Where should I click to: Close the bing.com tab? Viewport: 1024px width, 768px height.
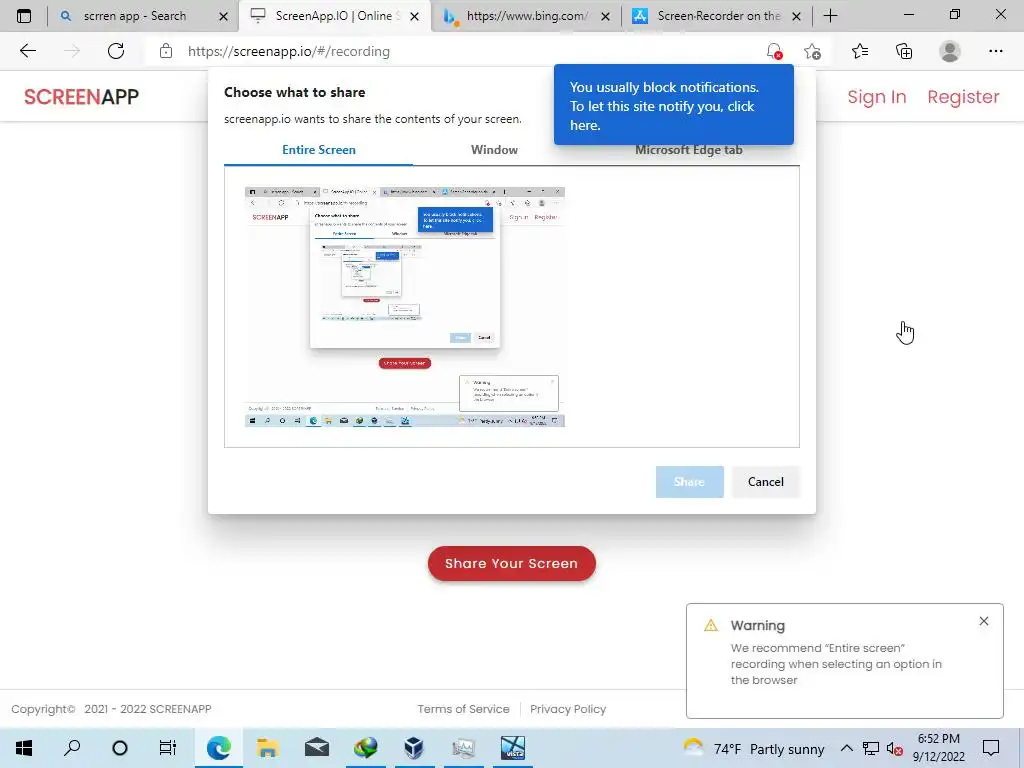point(605,16)
